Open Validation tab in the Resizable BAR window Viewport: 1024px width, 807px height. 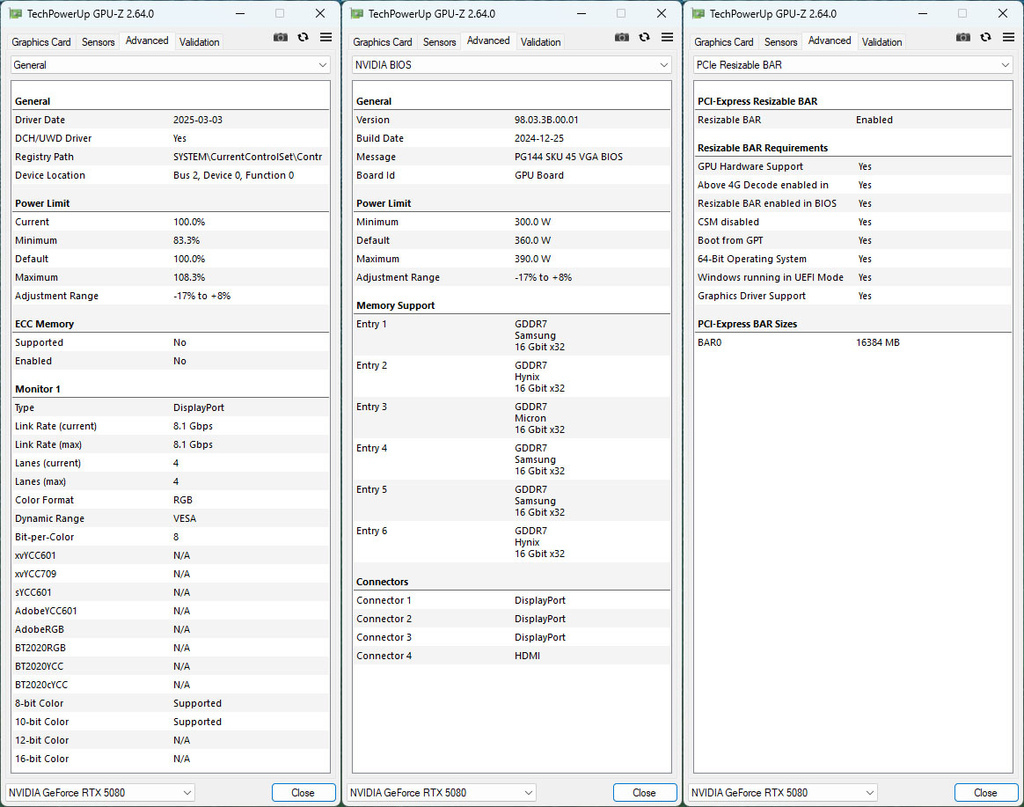882,42
